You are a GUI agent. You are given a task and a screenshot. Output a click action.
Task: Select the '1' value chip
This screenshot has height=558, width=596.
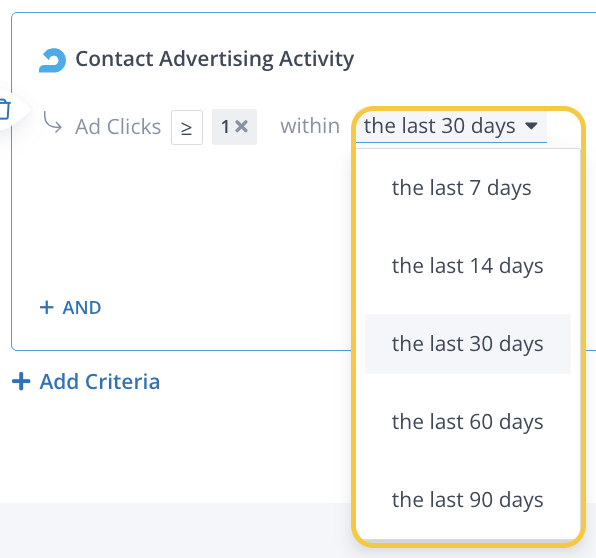click(234, 127)
